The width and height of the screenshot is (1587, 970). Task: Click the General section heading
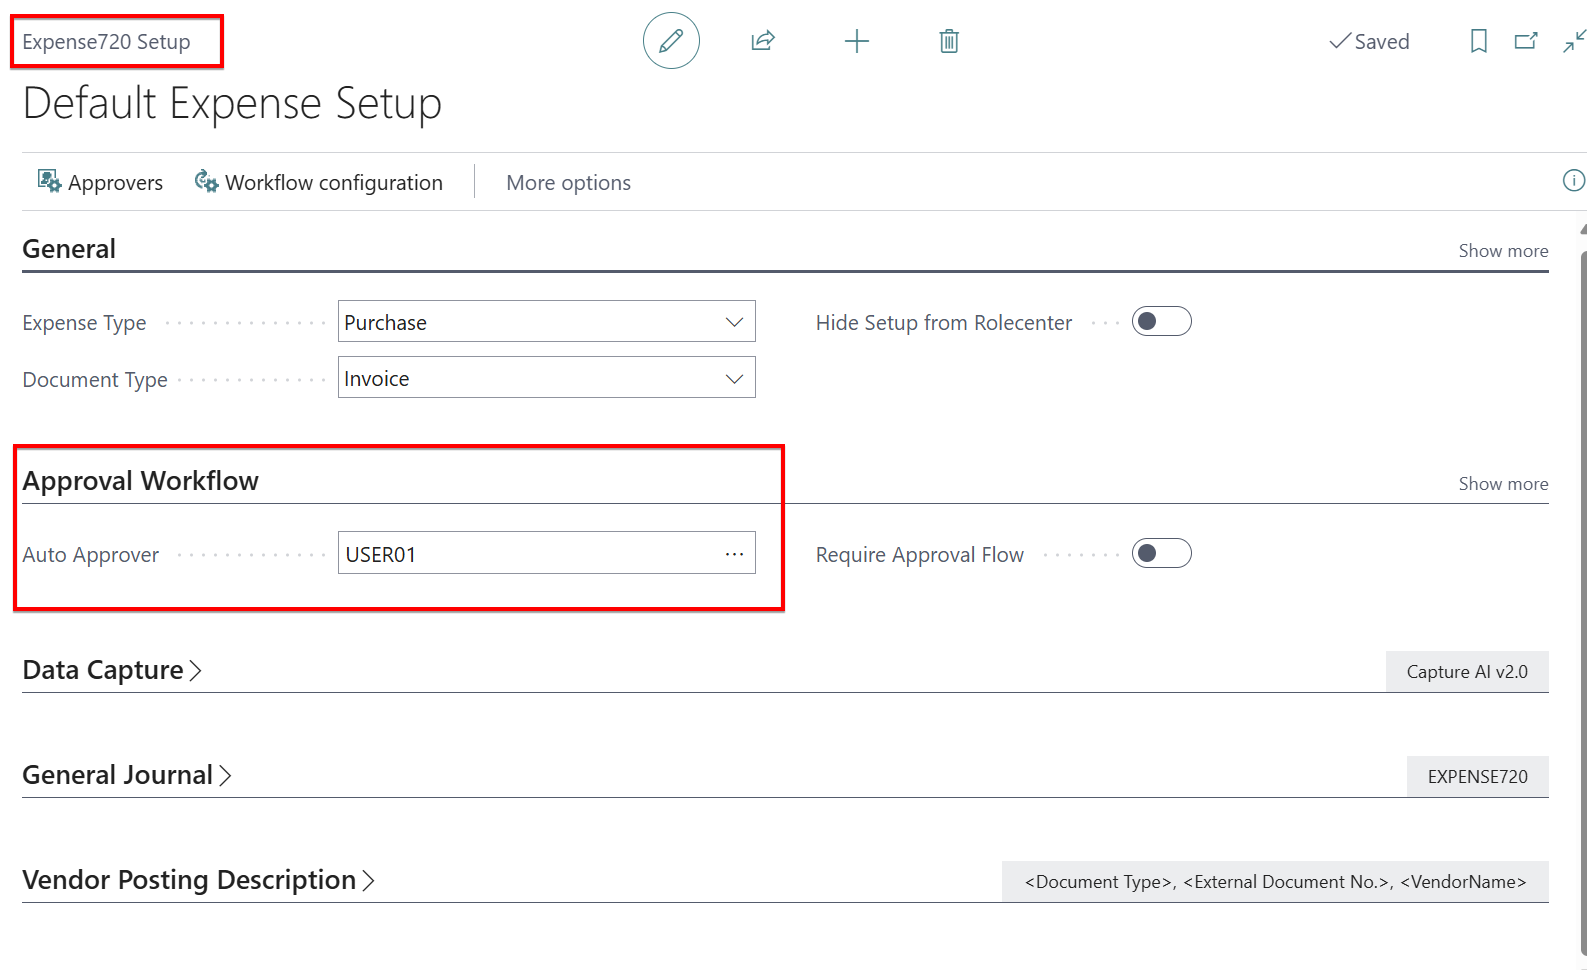pyautogui.click(x=69, y=249)
